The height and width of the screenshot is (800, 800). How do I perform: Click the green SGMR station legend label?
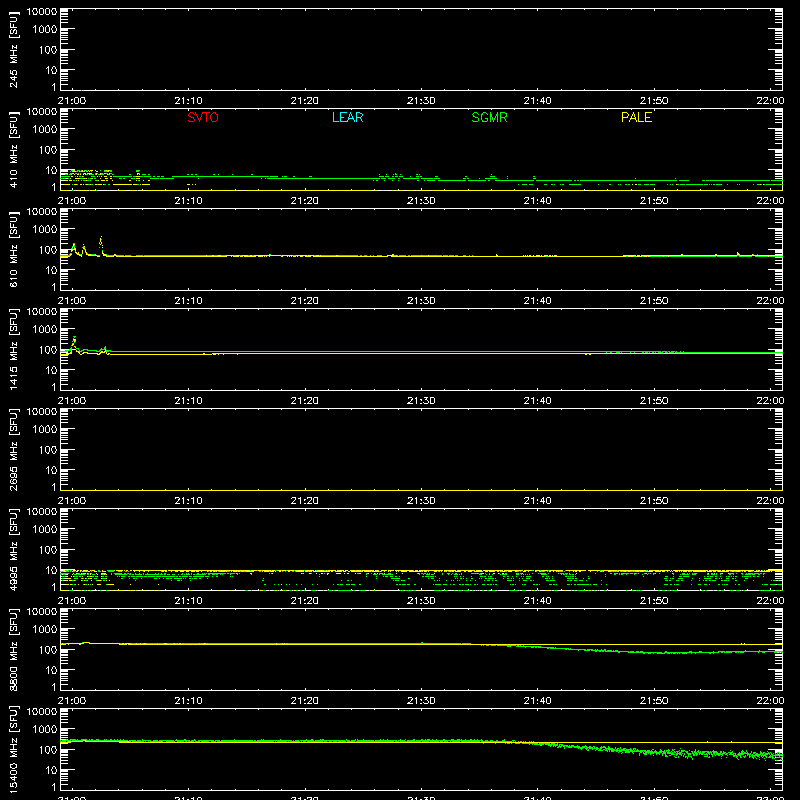coord(489,117)
